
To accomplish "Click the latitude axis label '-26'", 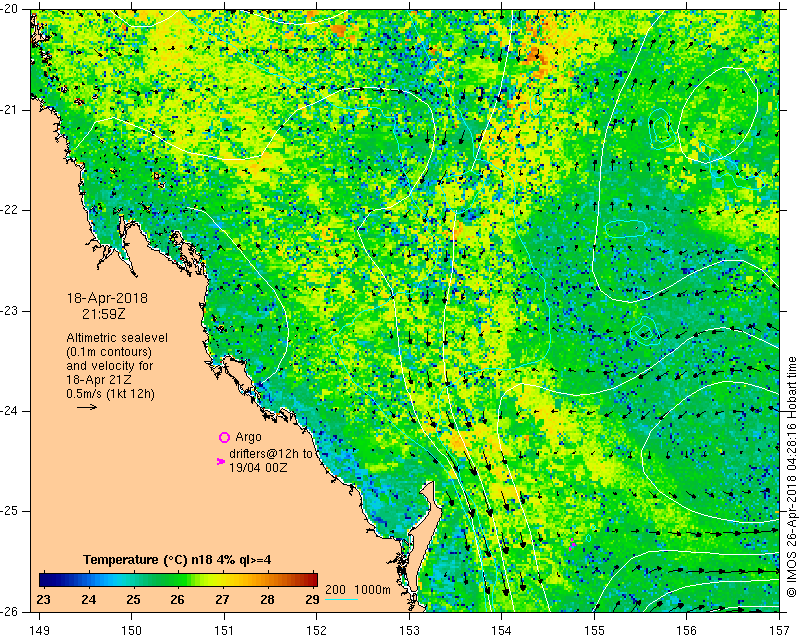I will pyautogui.click(x=9, y=611).
